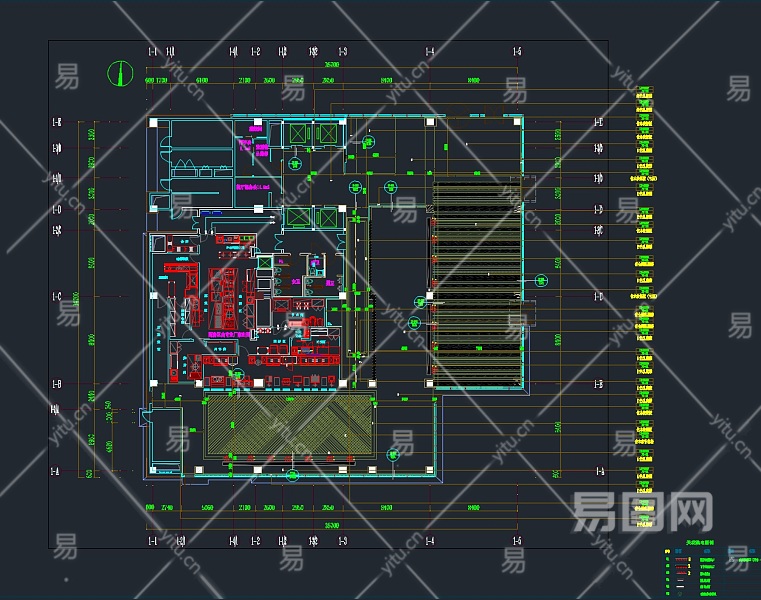Pick axis label 1-E right of the plan
Image resolution: width=761 pixels, height=600 pixels.
click(x=599, y=122)
